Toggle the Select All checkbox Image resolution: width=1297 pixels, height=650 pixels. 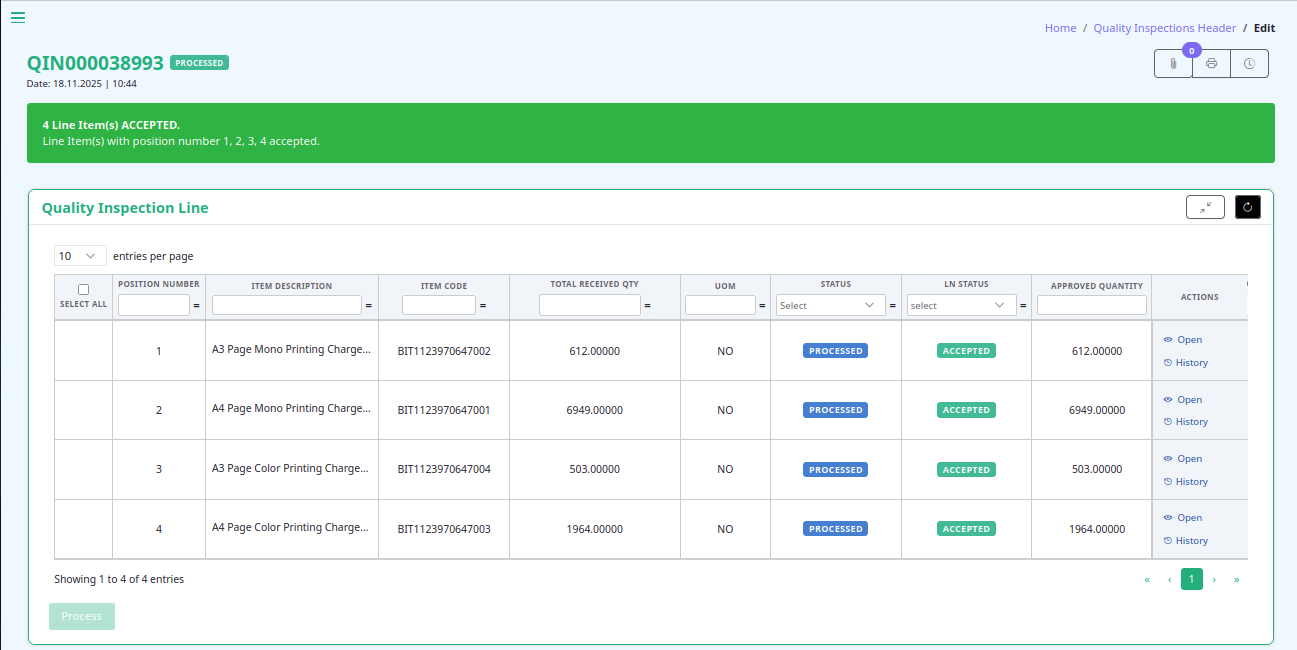click(83, 290)
